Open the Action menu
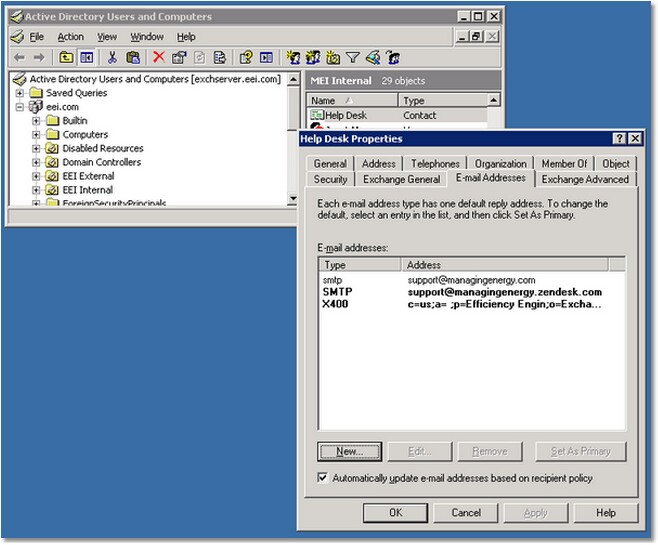The height and width of the screenshot is (545, 658). coord(70,37)
